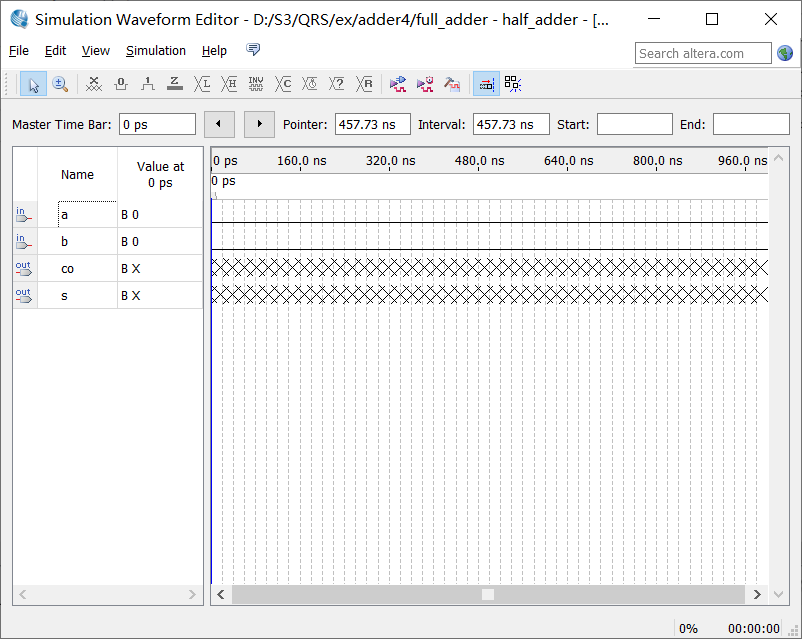Open Random Values (R) tool
Viewport: 802px width, 639px height.
pyautogui.click(x=364, y=84)
